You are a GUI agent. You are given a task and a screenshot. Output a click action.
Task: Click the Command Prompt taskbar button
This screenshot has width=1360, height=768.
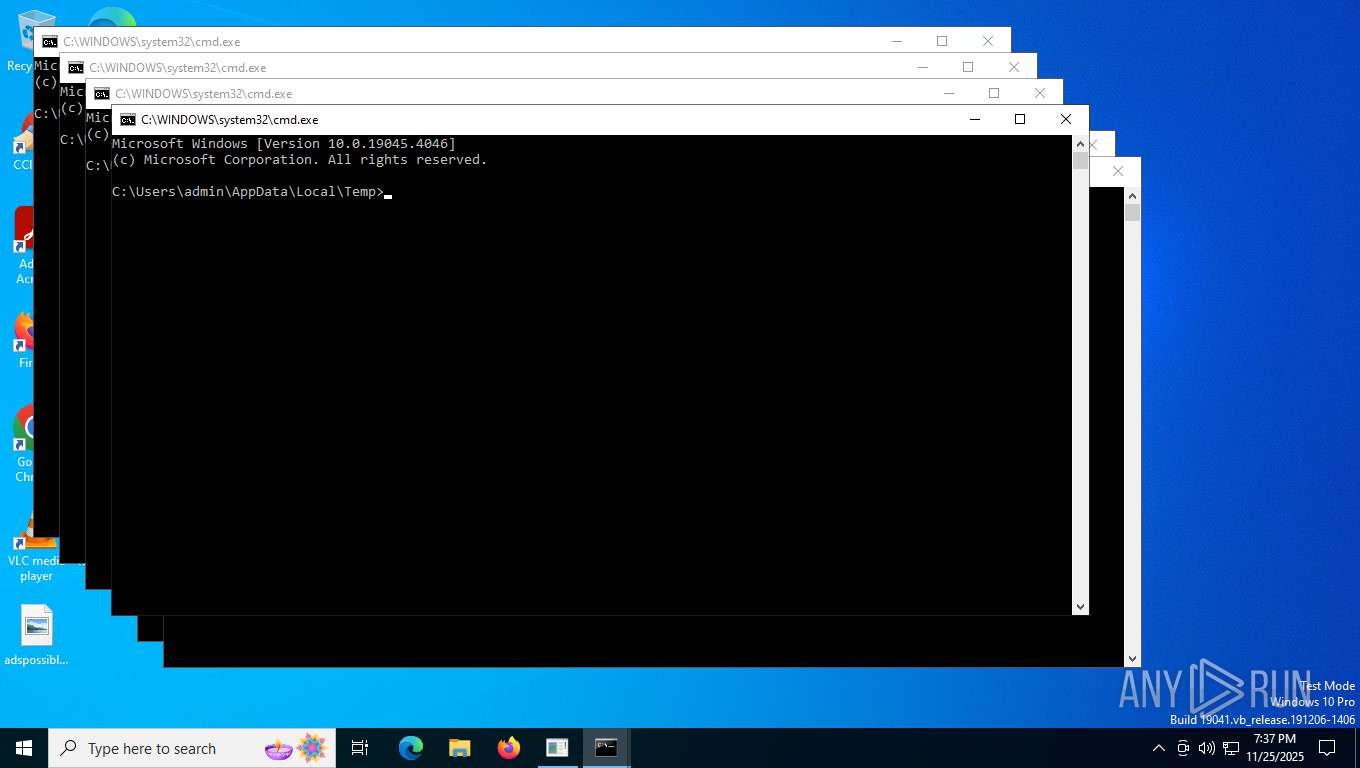[607, 748]
